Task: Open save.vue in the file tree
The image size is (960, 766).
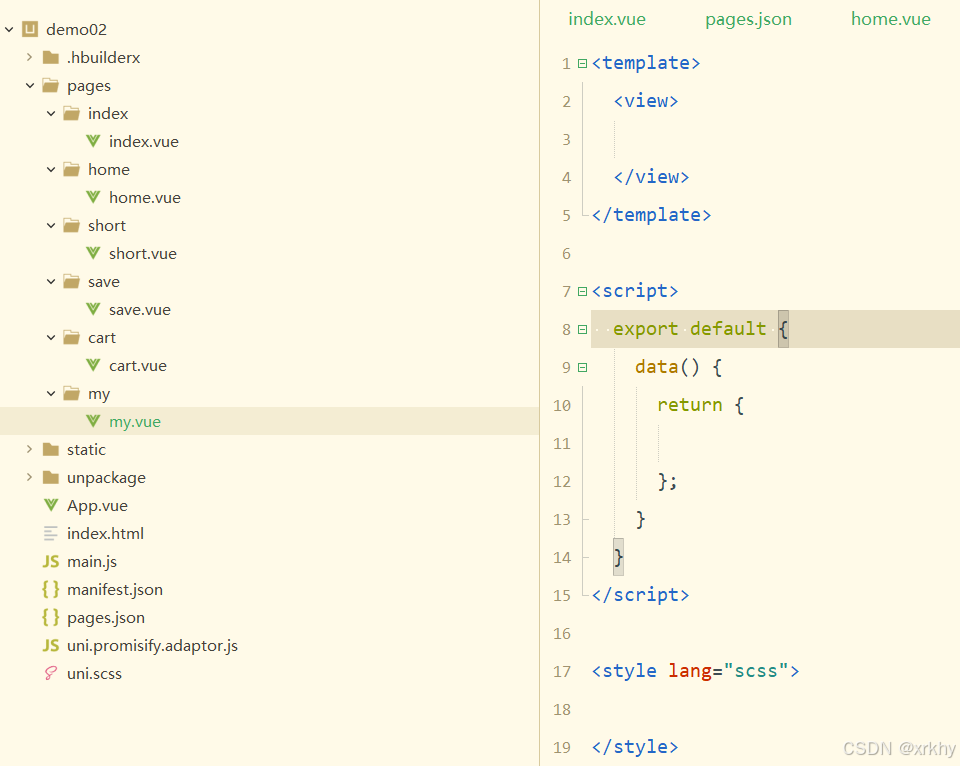Action: coord(140,309)
